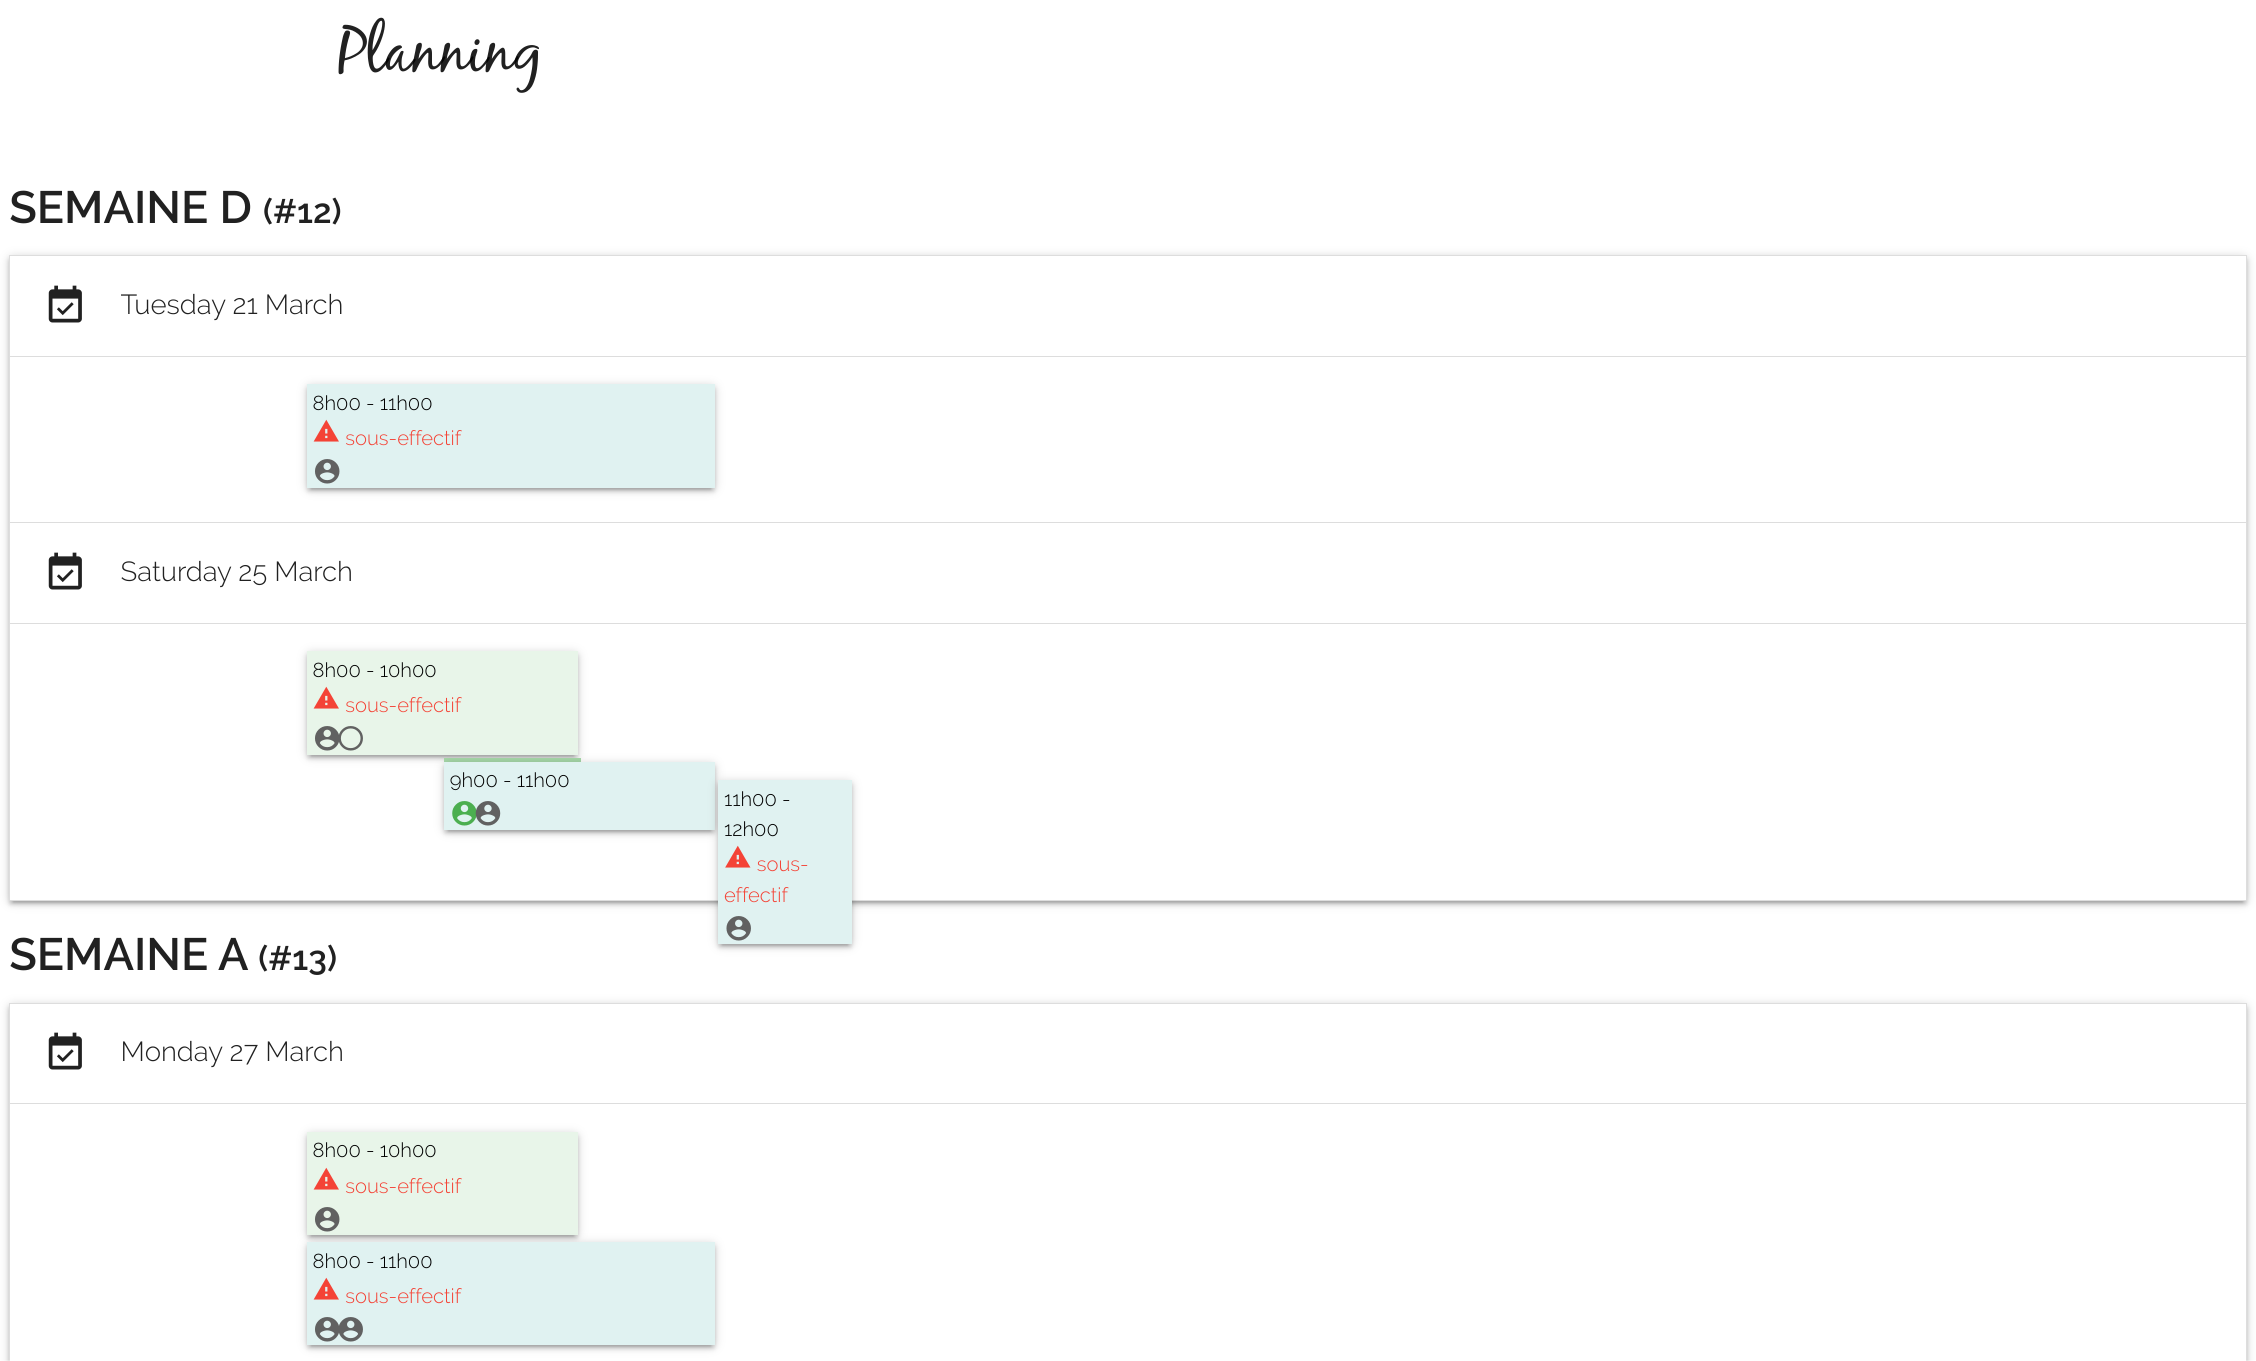This screenshot has width=2256, height=1361.
Task: Click person icon in Monday 8h00 - 10h00 shift
Action: point(327,1219)
